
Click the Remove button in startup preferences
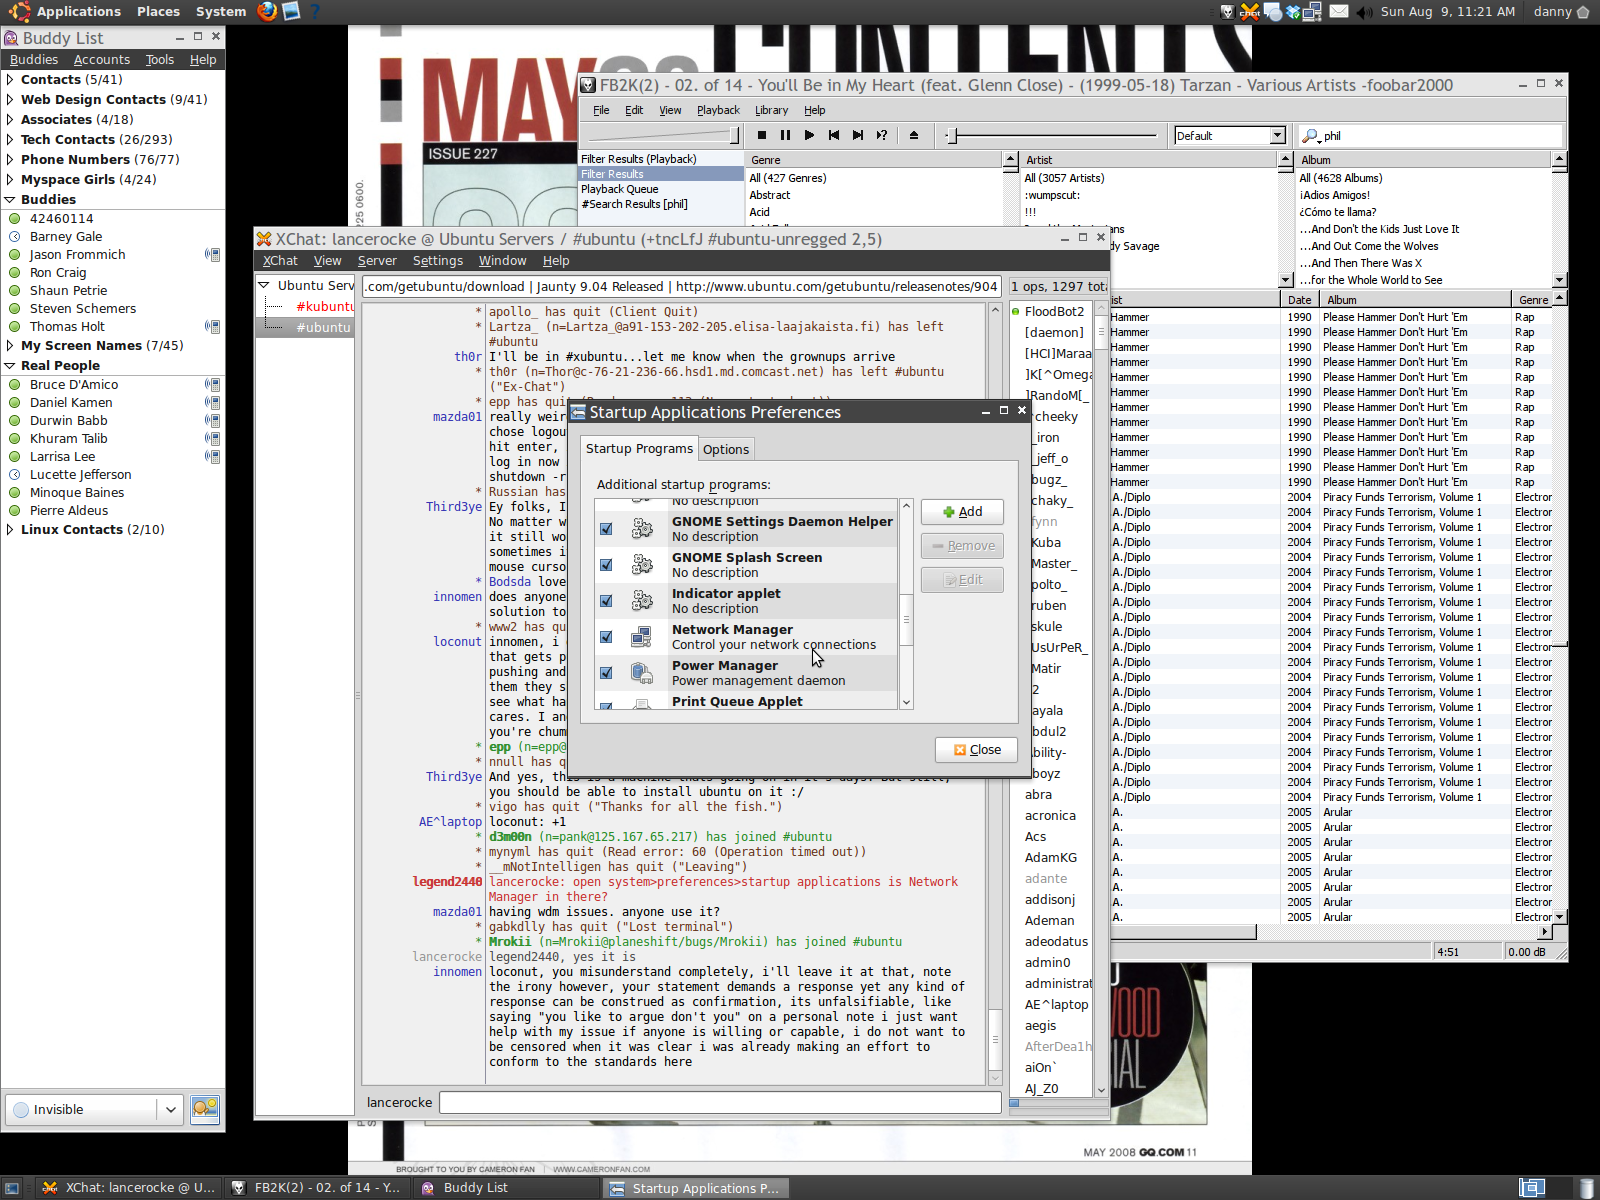(x=962, y=545)
